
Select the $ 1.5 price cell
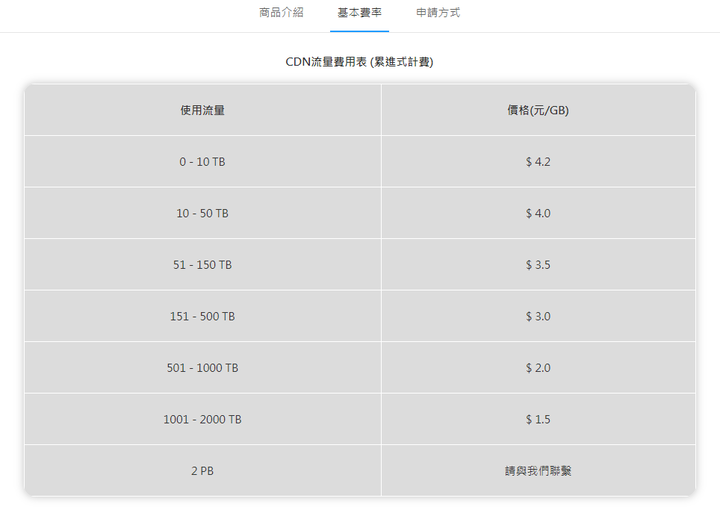(538, 419)
